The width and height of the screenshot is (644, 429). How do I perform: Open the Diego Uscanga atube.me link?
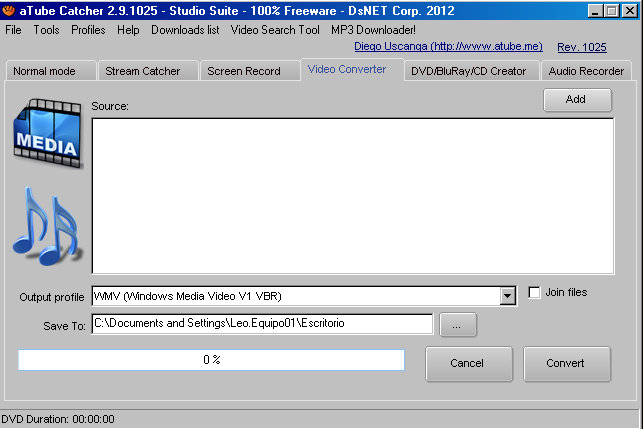(446, 47)
